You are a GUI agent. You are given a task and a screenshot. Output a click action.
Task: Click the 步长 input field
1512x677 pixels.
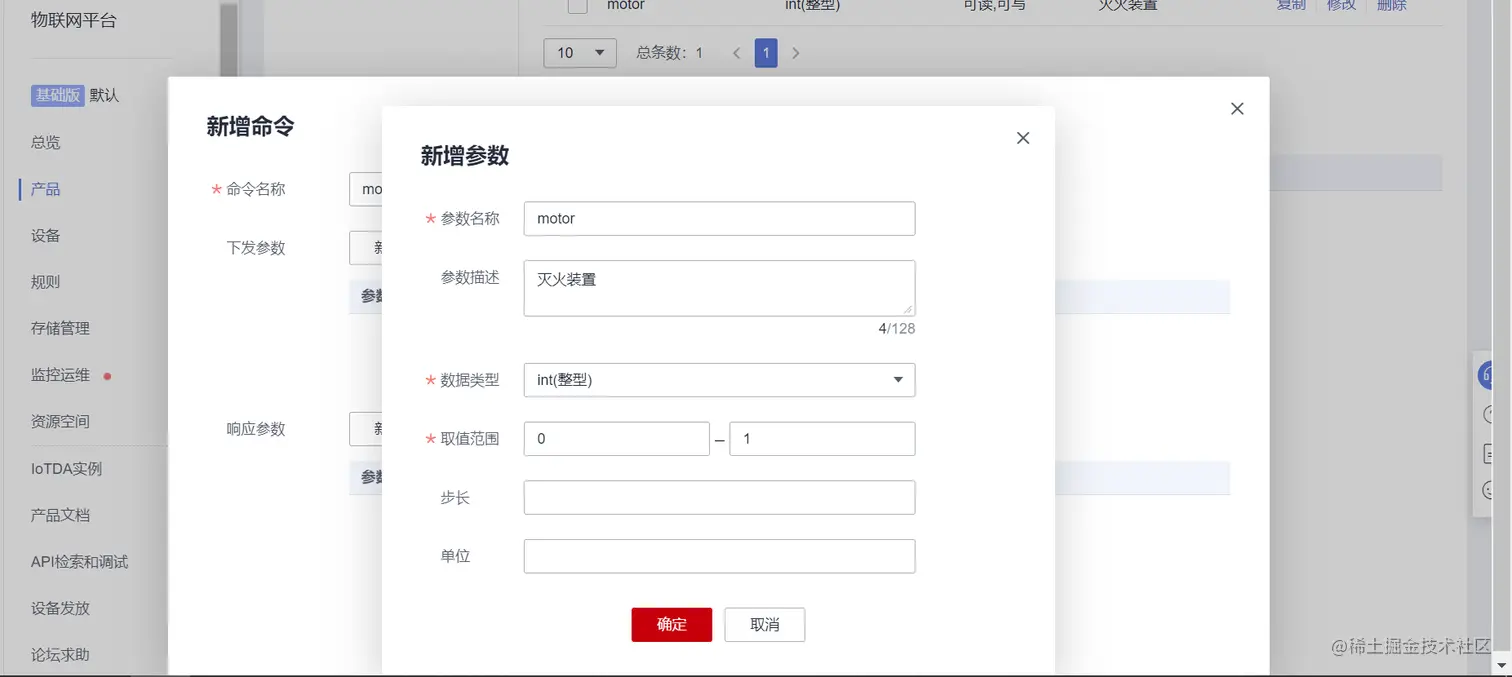click(x=719, y=497)
